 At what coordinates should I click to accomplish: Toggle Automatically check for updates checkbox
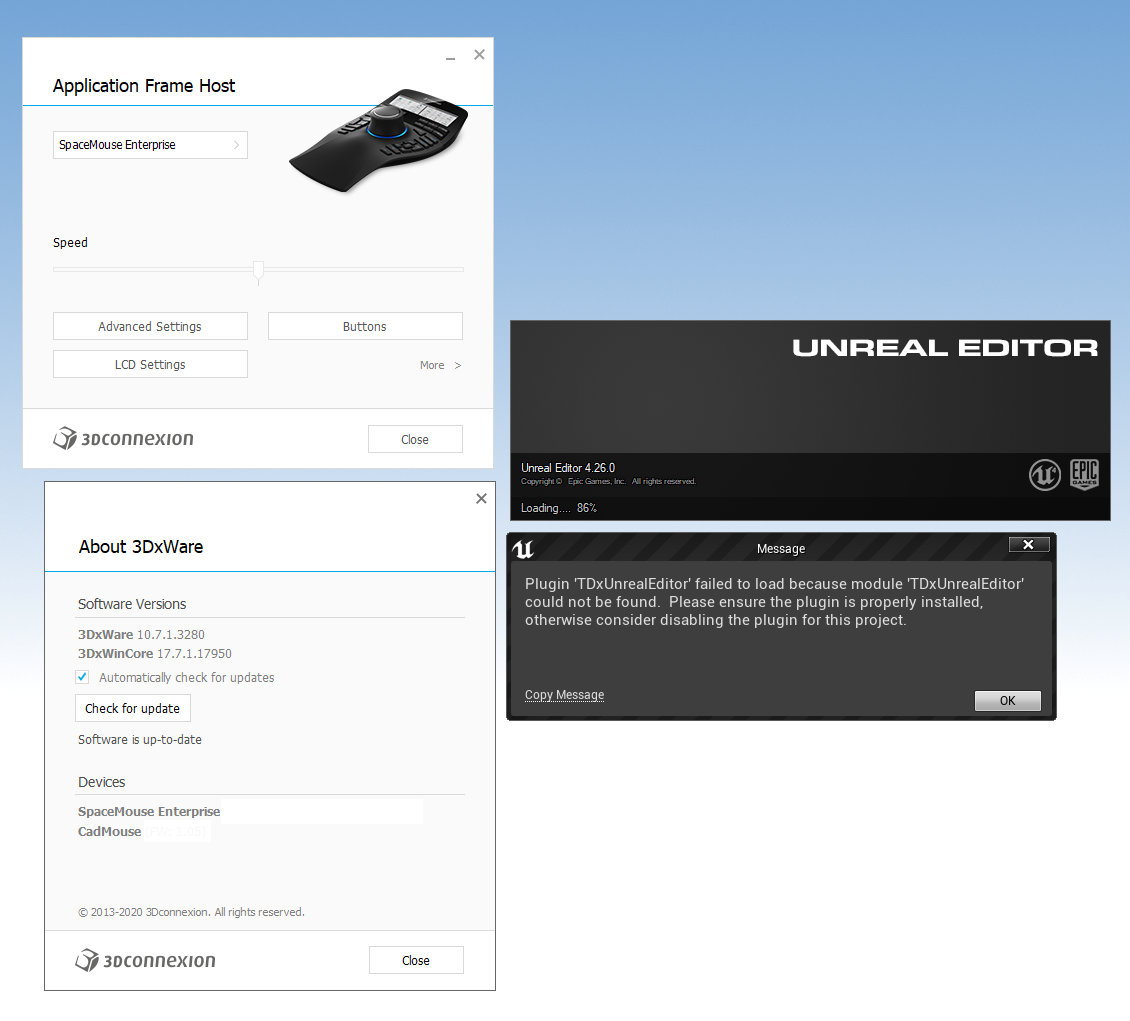click(x=82, y=677)
